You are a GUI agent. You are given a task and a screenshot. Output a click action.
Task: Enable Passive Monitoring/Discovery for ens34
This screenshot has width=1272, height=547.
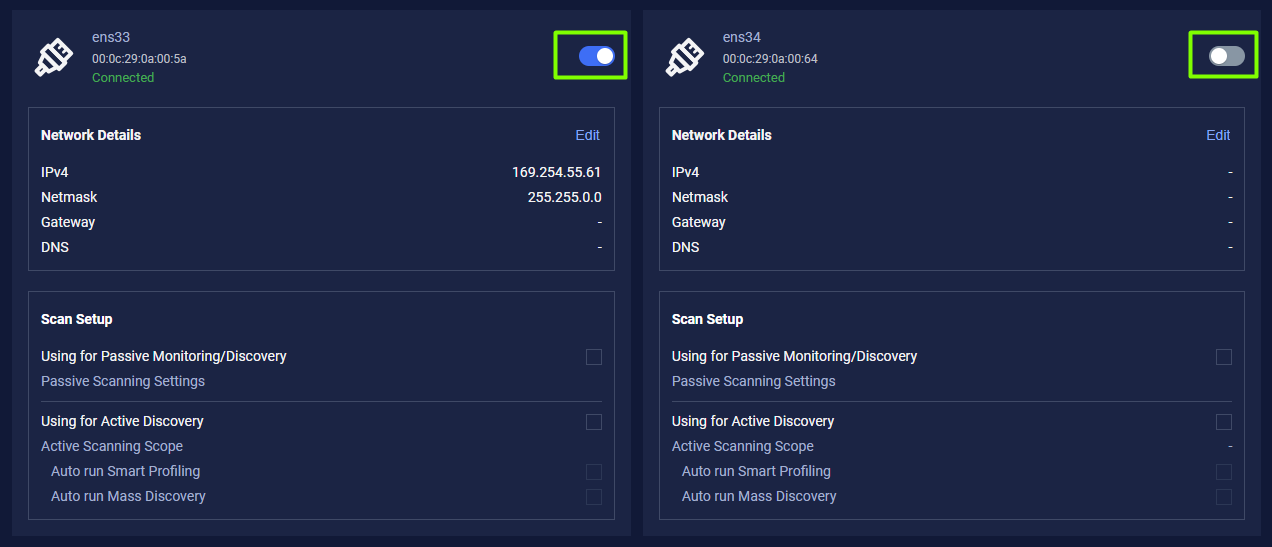point(1224,357)
